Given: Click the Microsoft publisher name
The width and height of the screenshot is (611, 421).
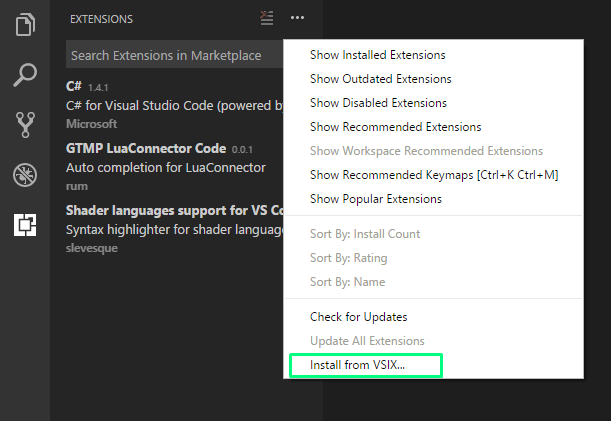Looking at the screenshot, I should tap(91, 124).
